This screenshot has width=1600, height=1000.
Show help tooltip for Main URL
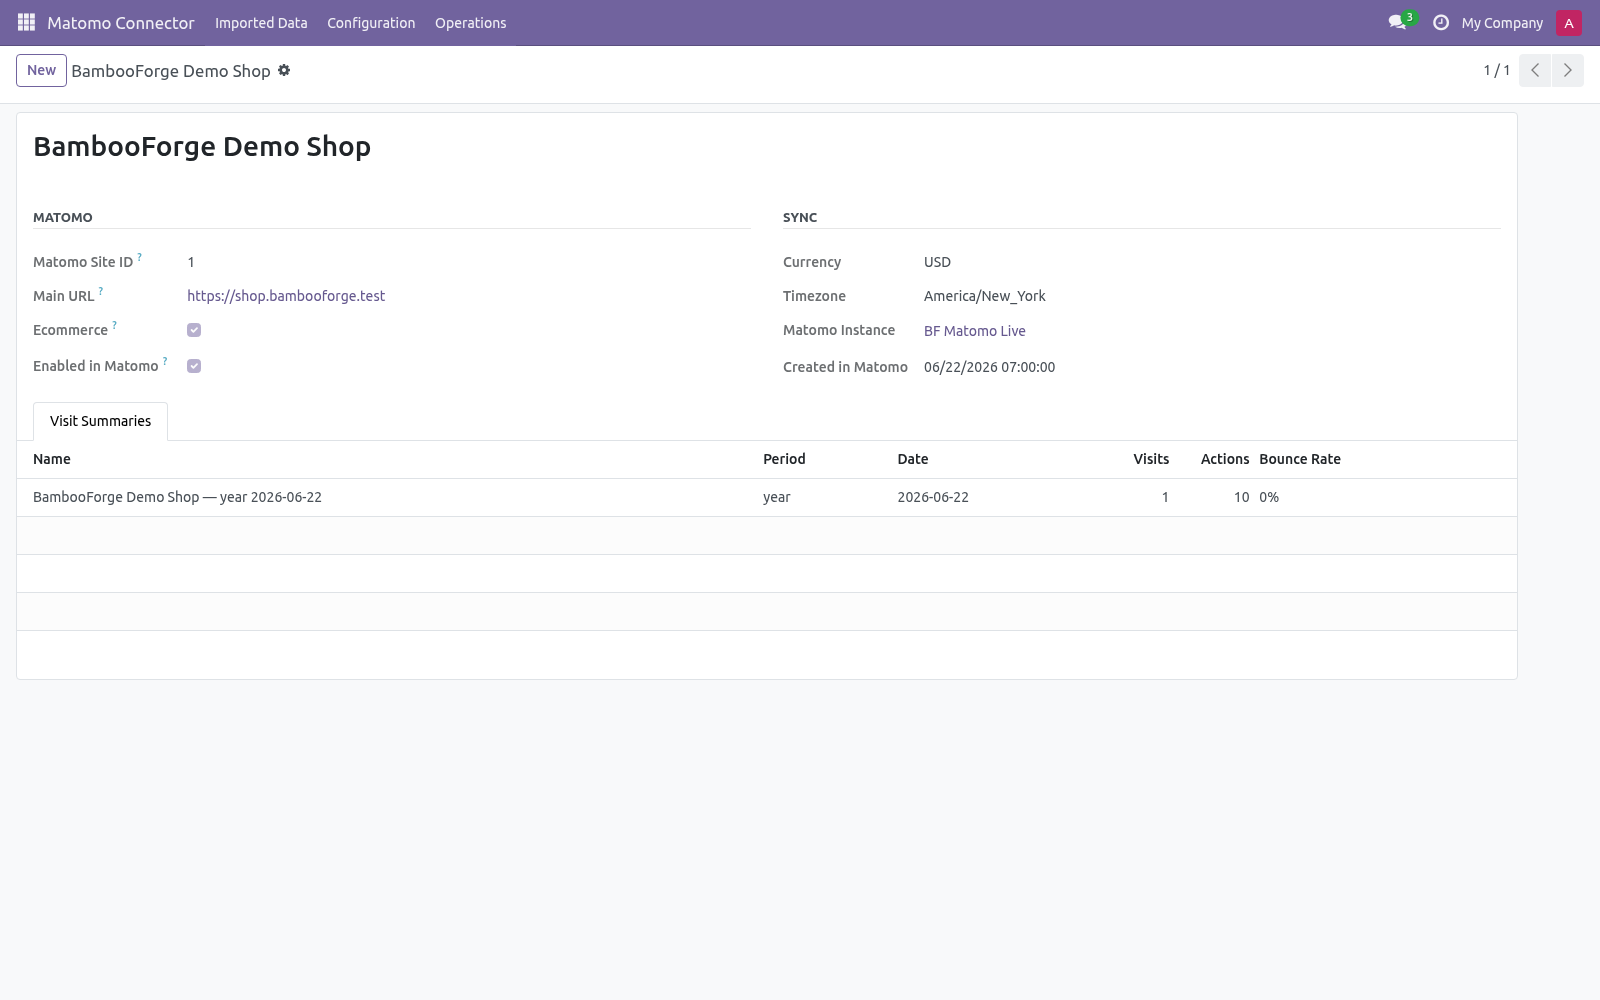[x=101, y=291]
